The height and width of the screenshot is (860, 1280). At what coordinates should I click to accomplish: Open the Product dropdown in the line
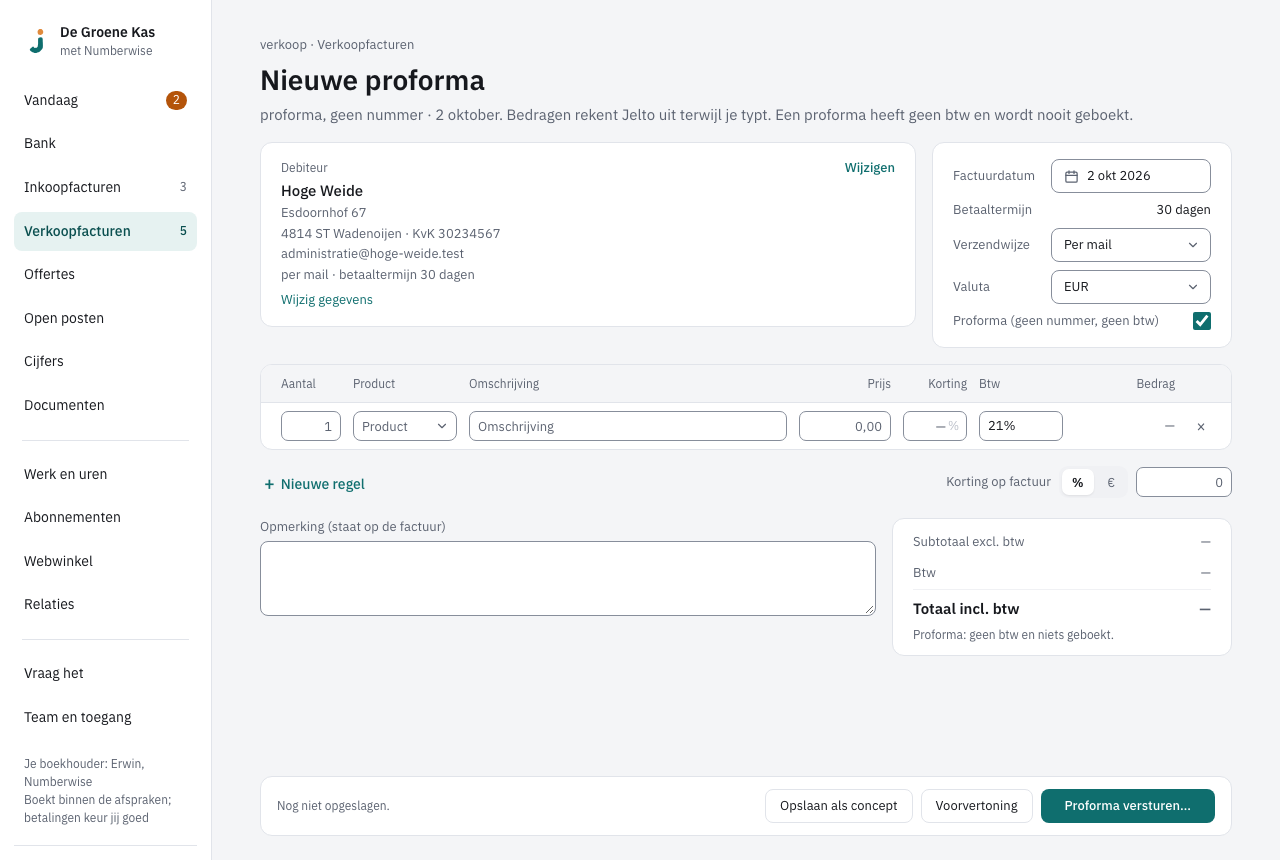click(405, 426)
